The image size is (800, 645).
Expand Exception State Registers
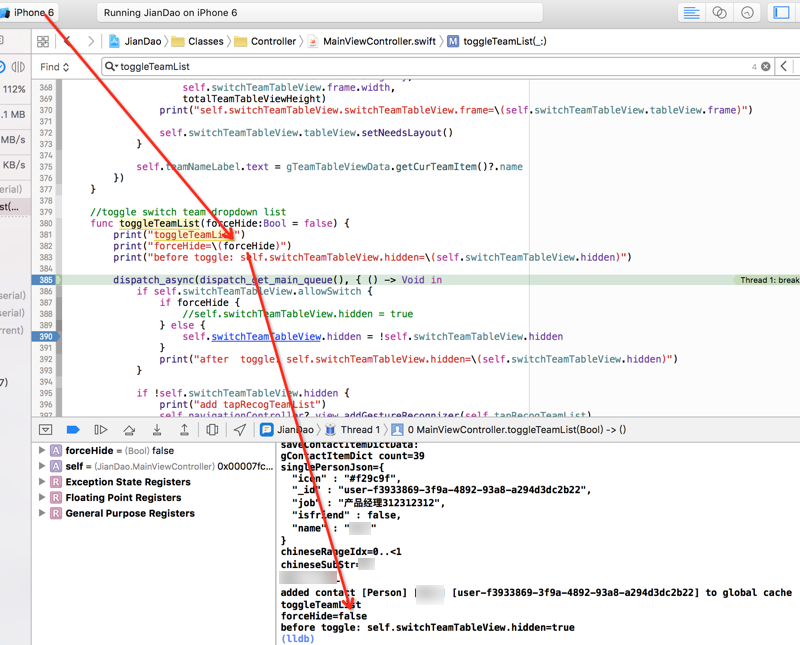coord(42,481)
